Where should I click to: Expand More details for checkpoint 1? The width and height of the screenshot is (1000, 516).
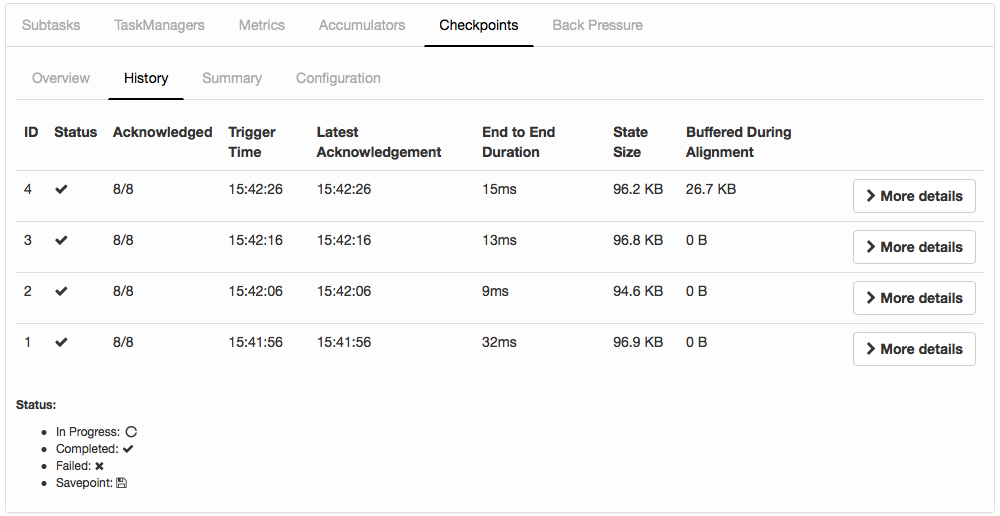point(914,349)
